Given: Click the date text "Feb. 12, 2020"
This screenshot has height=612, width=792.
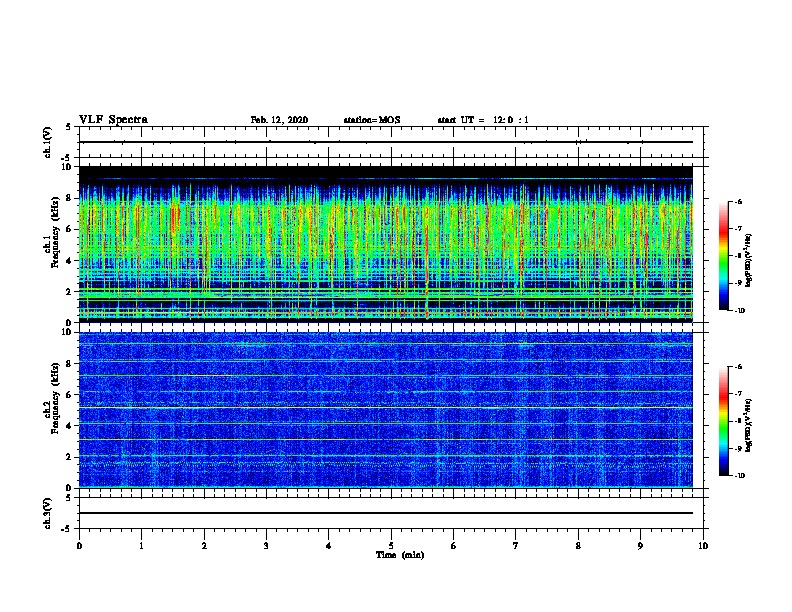Looking at the screenshot, I should point(279,120).
